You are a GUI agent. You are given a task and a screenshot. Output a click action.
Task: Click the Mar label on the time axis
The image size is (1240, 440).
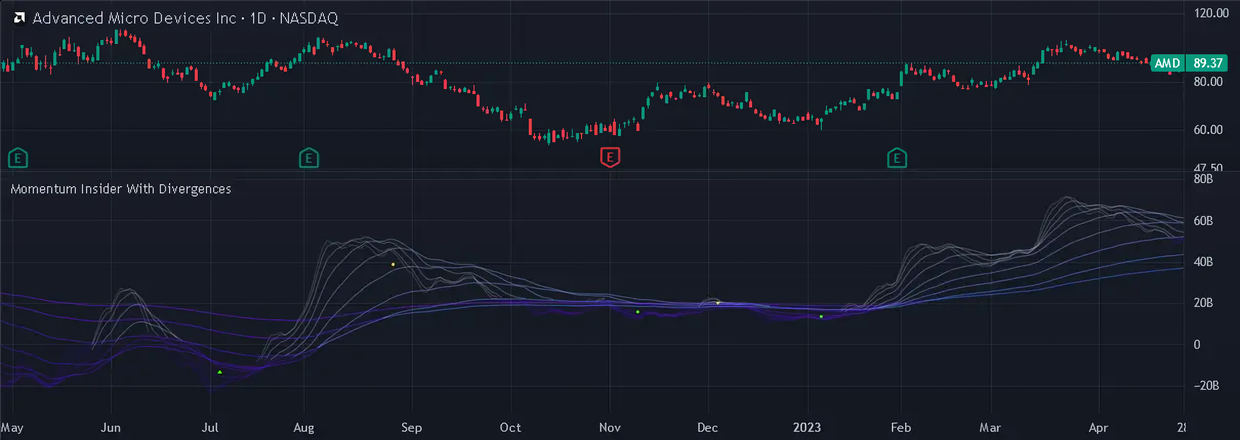pos(991,426)
